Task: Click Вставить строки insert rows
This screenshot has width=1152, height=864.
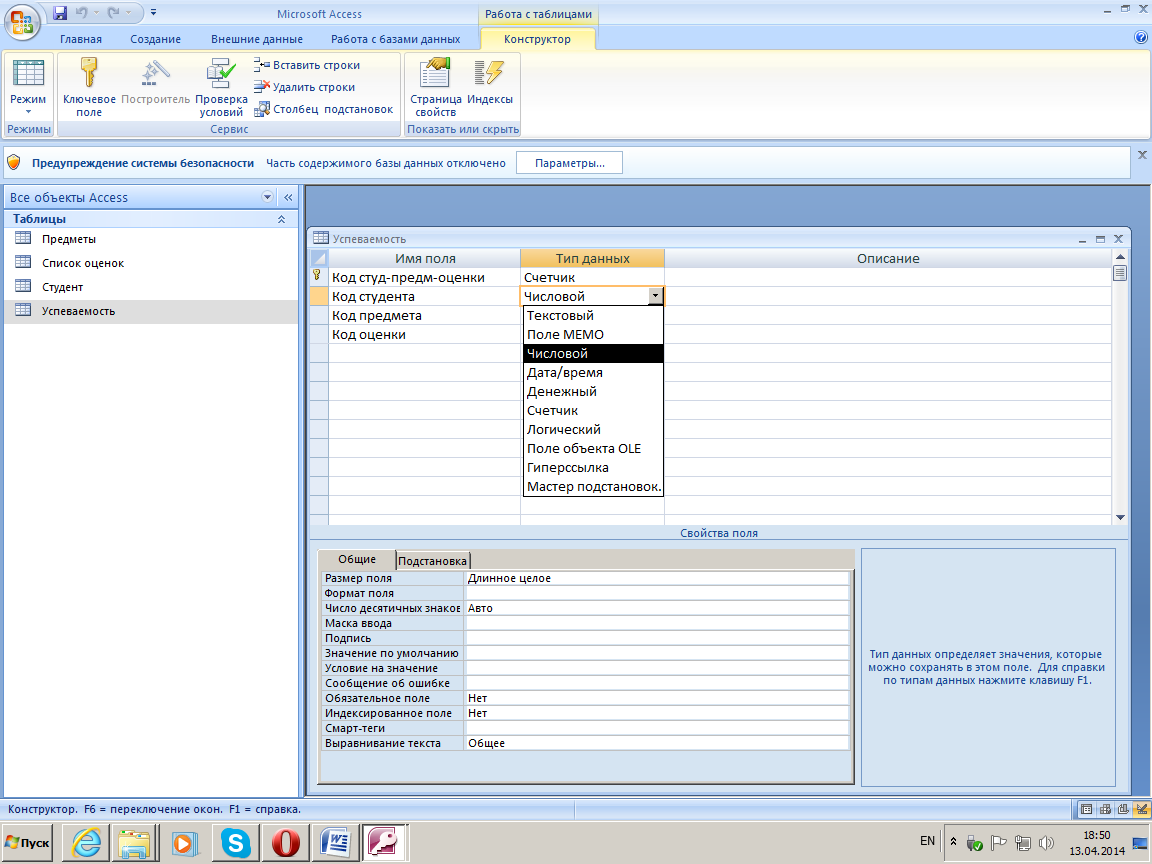Action: pyautogui.click(x=307, y=65)
